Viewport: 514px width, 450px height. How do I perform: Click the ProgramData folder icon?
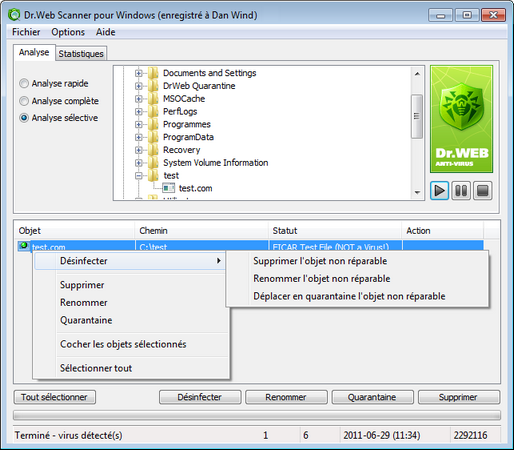[x=153, y=137]
